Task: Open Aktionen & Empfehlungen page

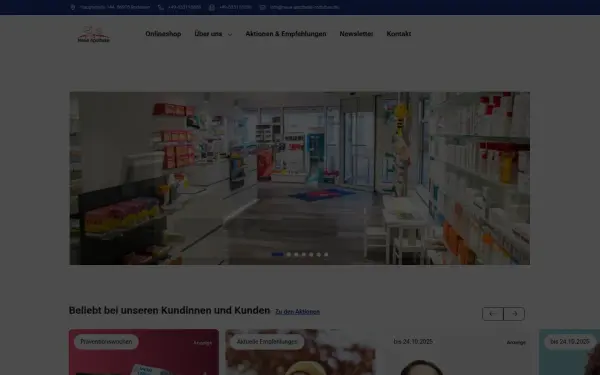Action: click(286, 34)
